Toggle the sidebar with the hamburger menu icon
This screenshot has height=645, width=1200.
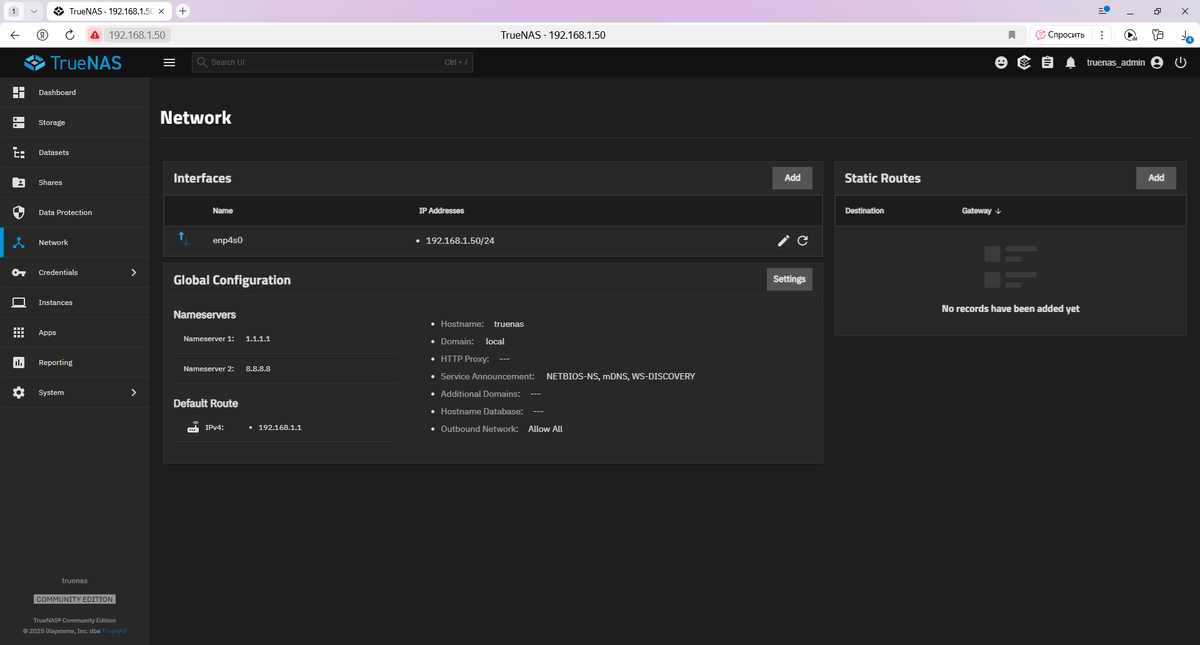169,62
